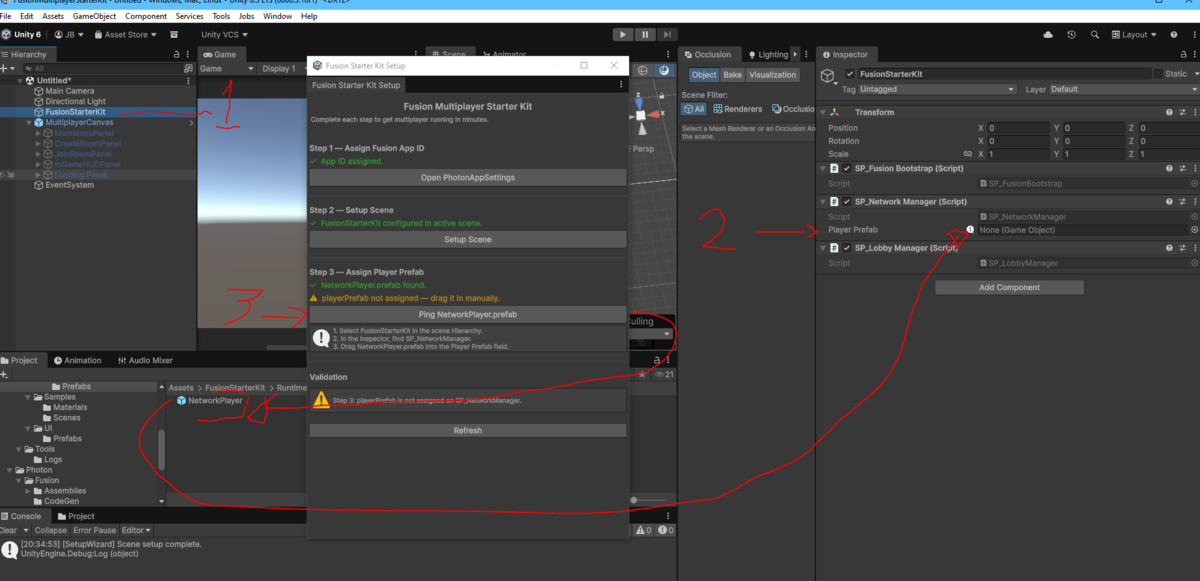Open the Unity Cloud icon

tap(1048, 34)
